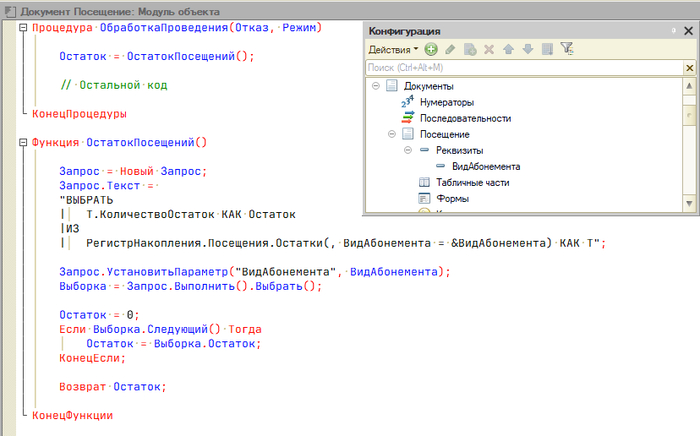Select the Посещение document in tree
The height and width of the screenshot is (436, 700).
click(445, 134)
